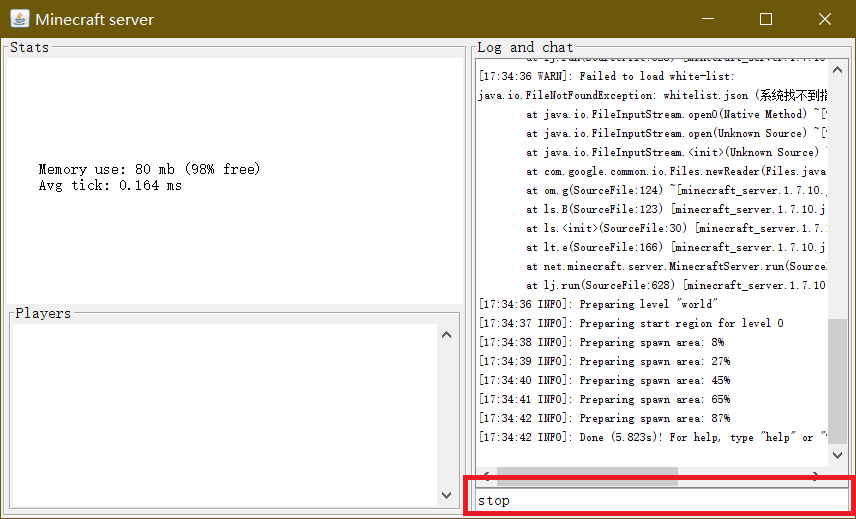Screen dimensions: 856x519
Task: Click the log's horizontal scroll left arrow
Action: (x=485, y=476)
